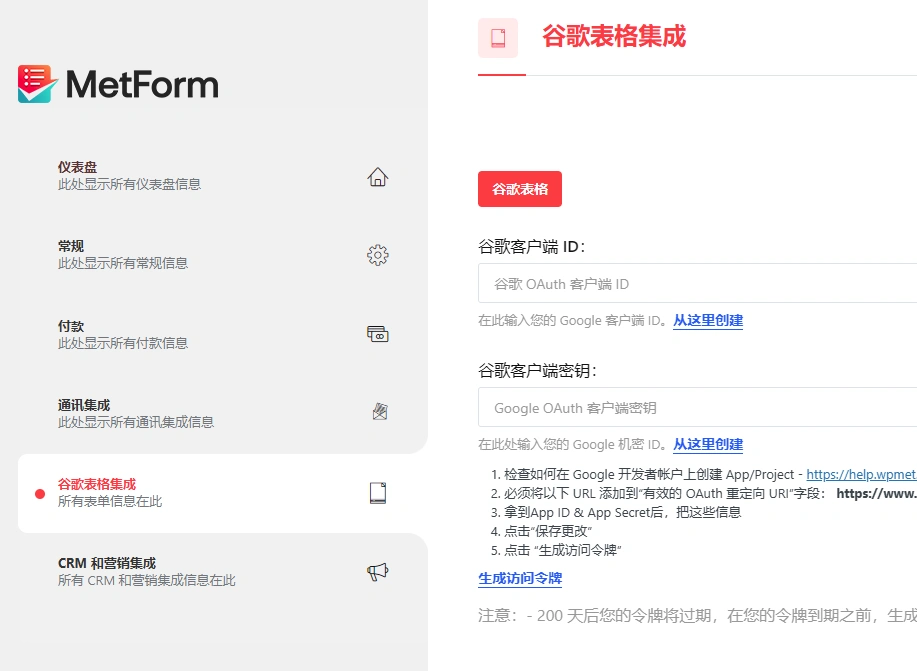Open 从这里创建 link under client secret
Screen dimensions: 917x671
point(707,444)
